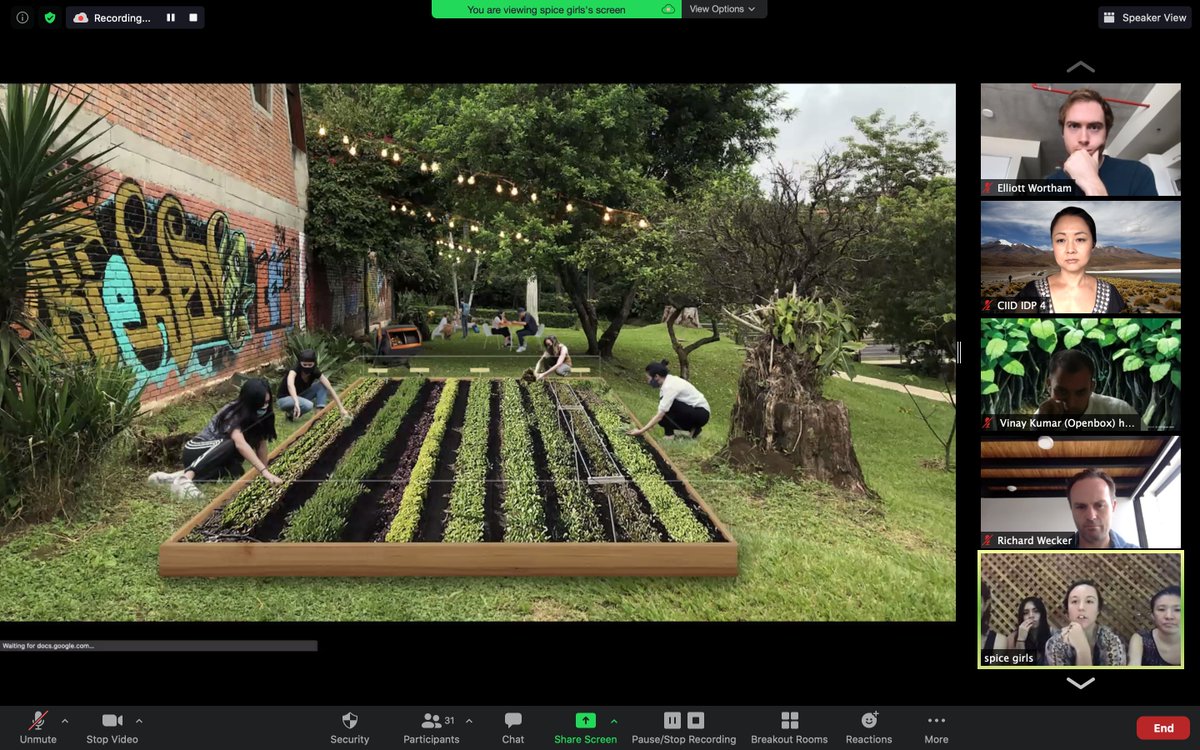The width and height of the screenshot is (1200, 750).
Task: Show previous participant videos with up chevron
Action: point(1080,67)
